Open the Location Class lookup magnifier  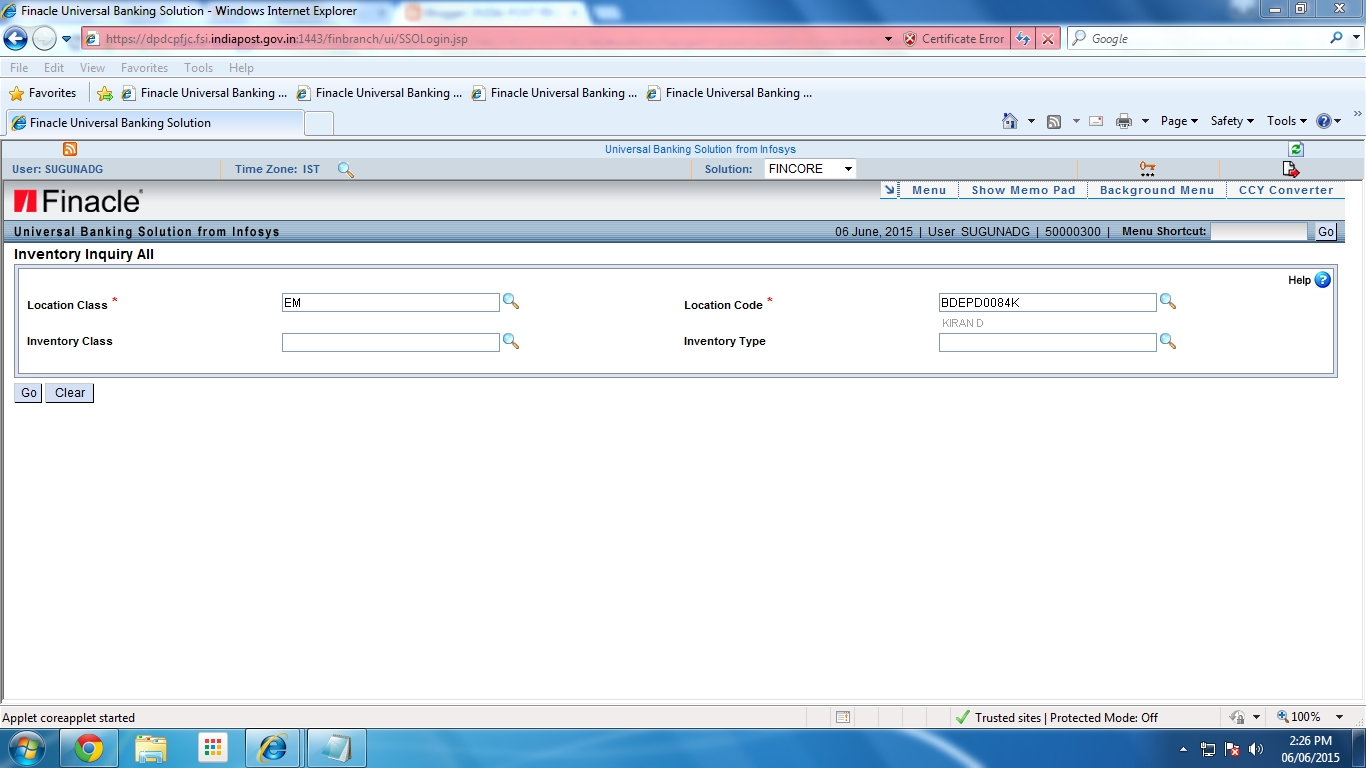coord(511,301)
